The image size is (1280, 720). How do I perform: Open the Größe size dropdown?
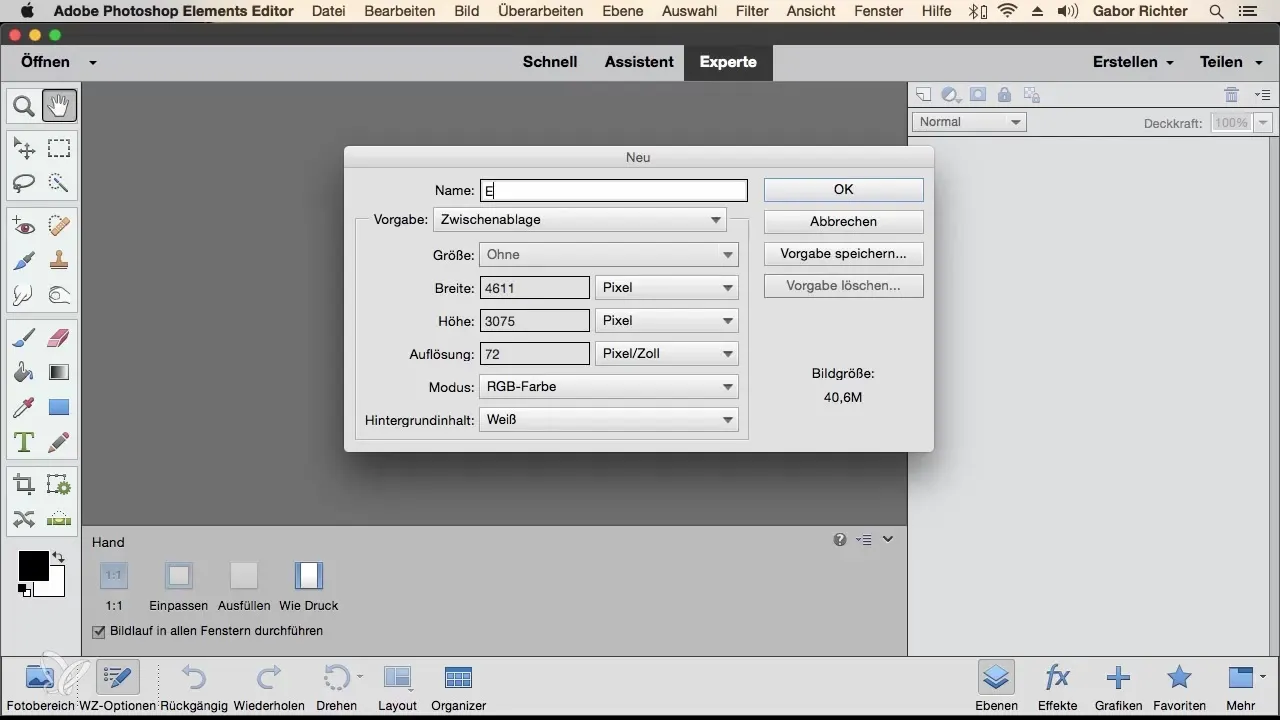pyautogui.click(x=609, y=254)
